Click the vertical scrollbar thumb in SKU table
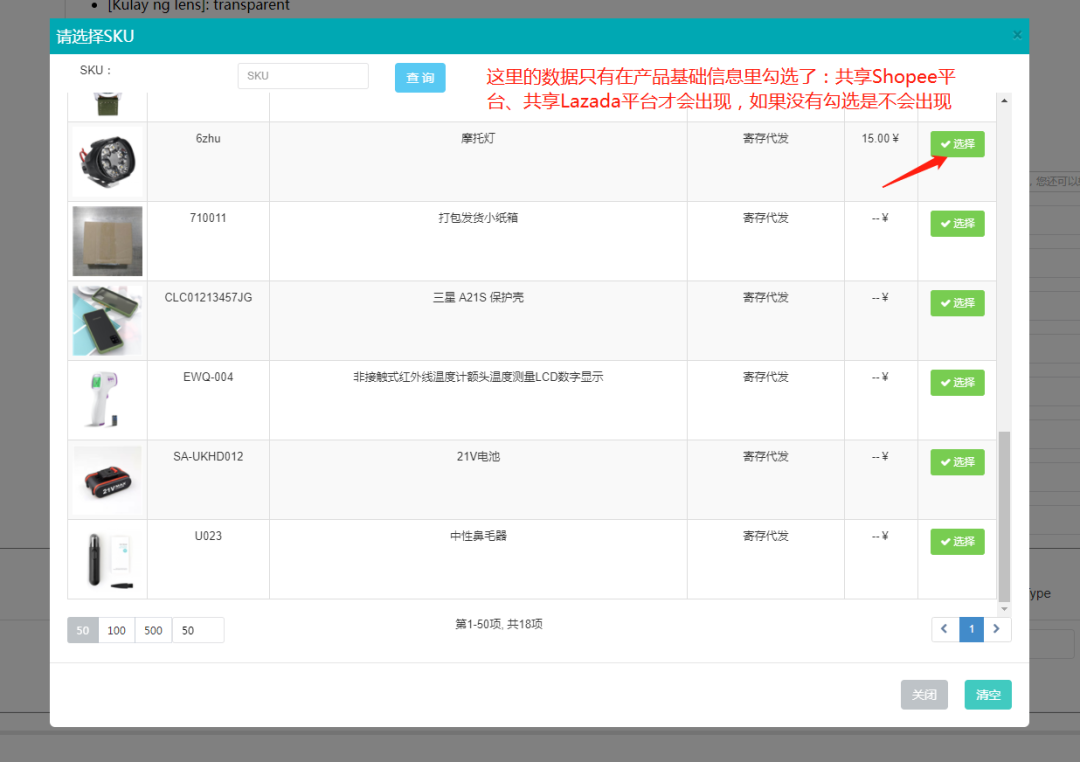Screen dimensions: 1080x762 click(x=1004, y=517)
